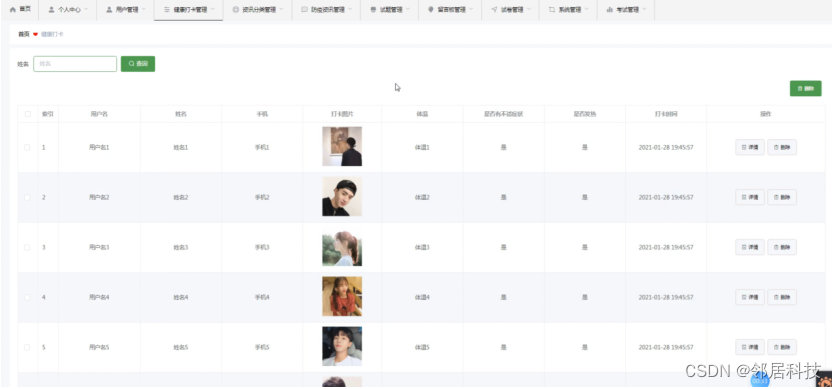This screenshot has height=389, width=837.
Task: Click the 姓名 column header
Action: click(x=181, y=114)
